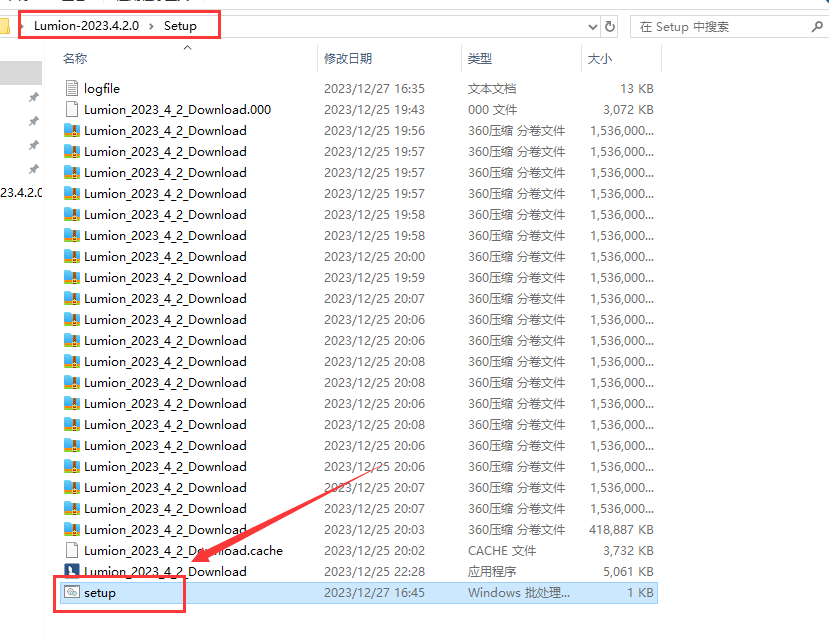829x638 pixels.
Task: Select the Lumion_2023_4_2_Download.cache file name
Action: pyautogui.click(x=183, y=550)
